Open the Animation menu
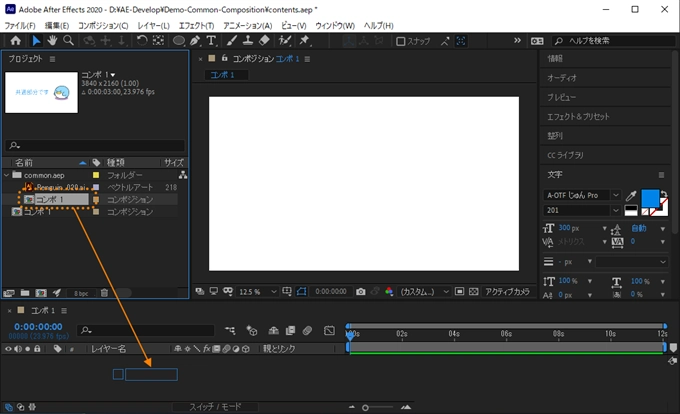The height and width of the screenshot is (414, 680). [248, 26]
